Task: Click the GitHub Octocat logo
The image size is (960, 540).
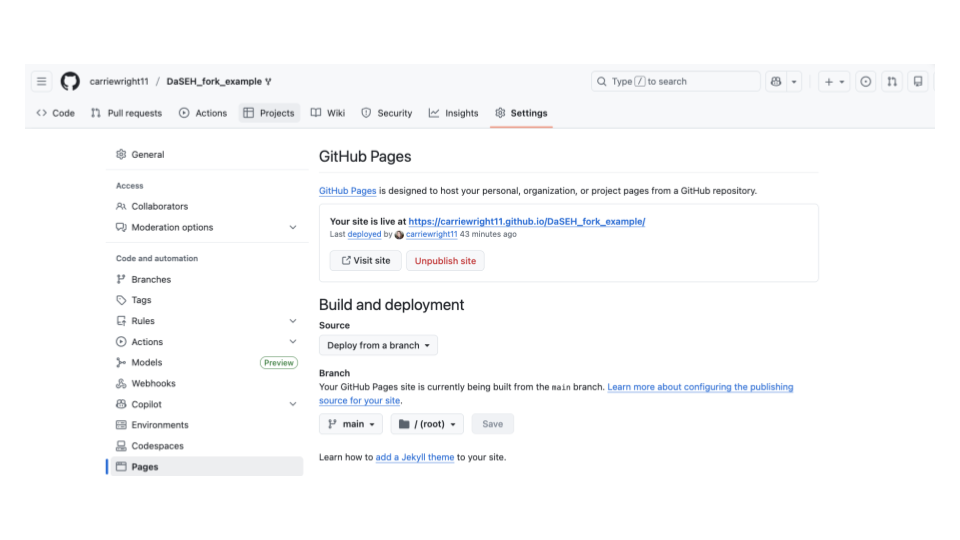Action: tap(70, 81)
